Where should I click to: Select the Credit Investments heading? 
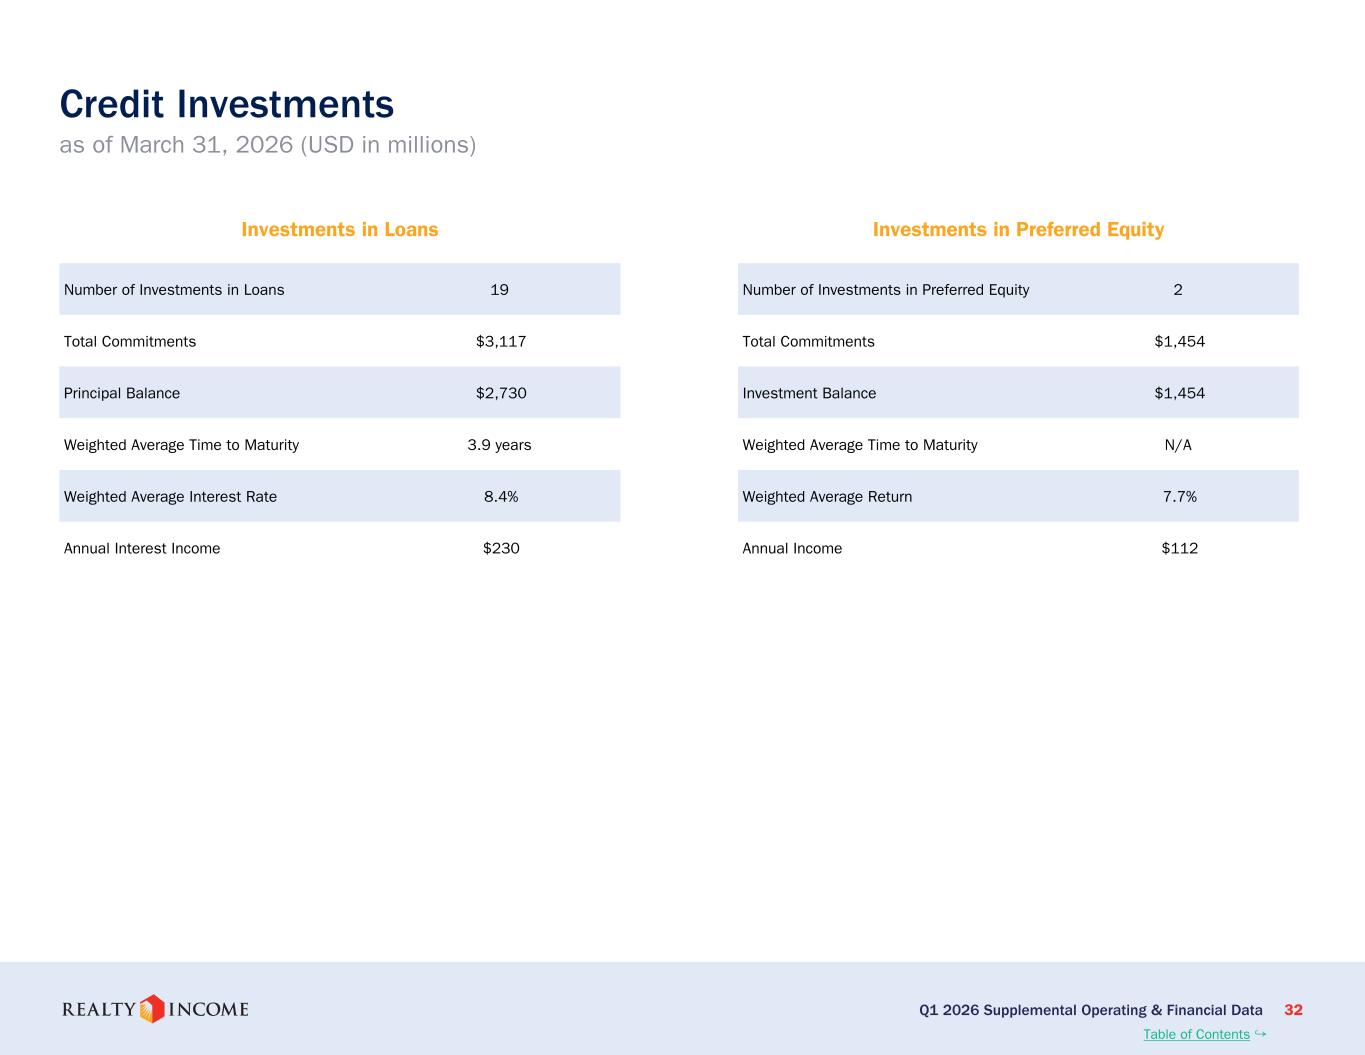[227, 104]
